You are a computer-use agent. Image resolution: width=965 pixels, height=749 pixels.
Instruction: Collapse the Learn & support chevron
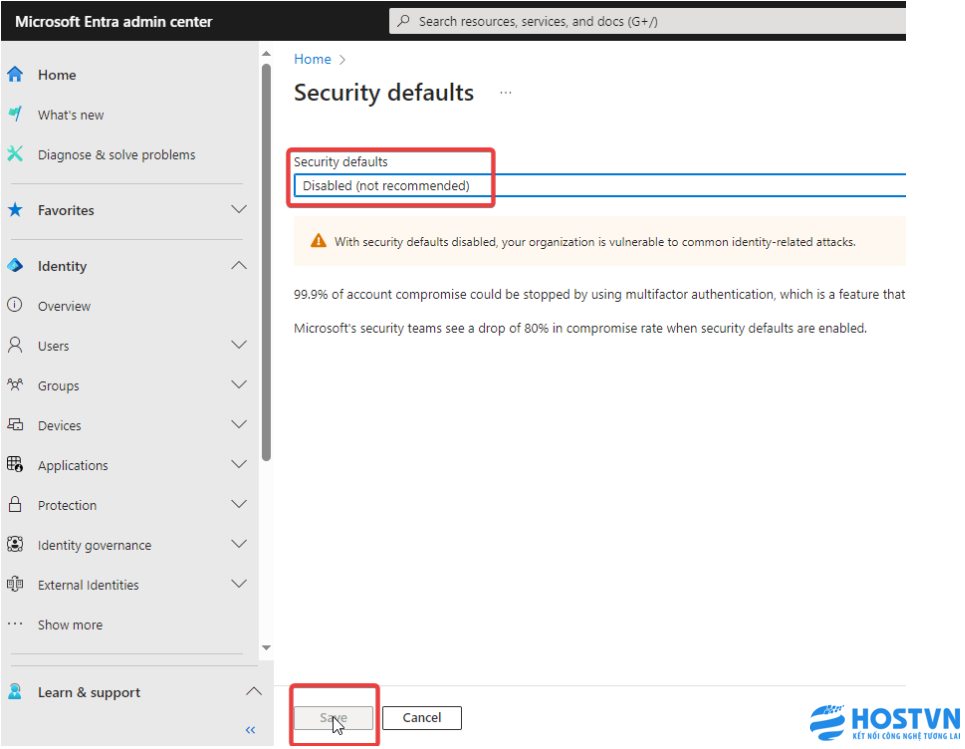pyautogui.click(x=254, y=691)
